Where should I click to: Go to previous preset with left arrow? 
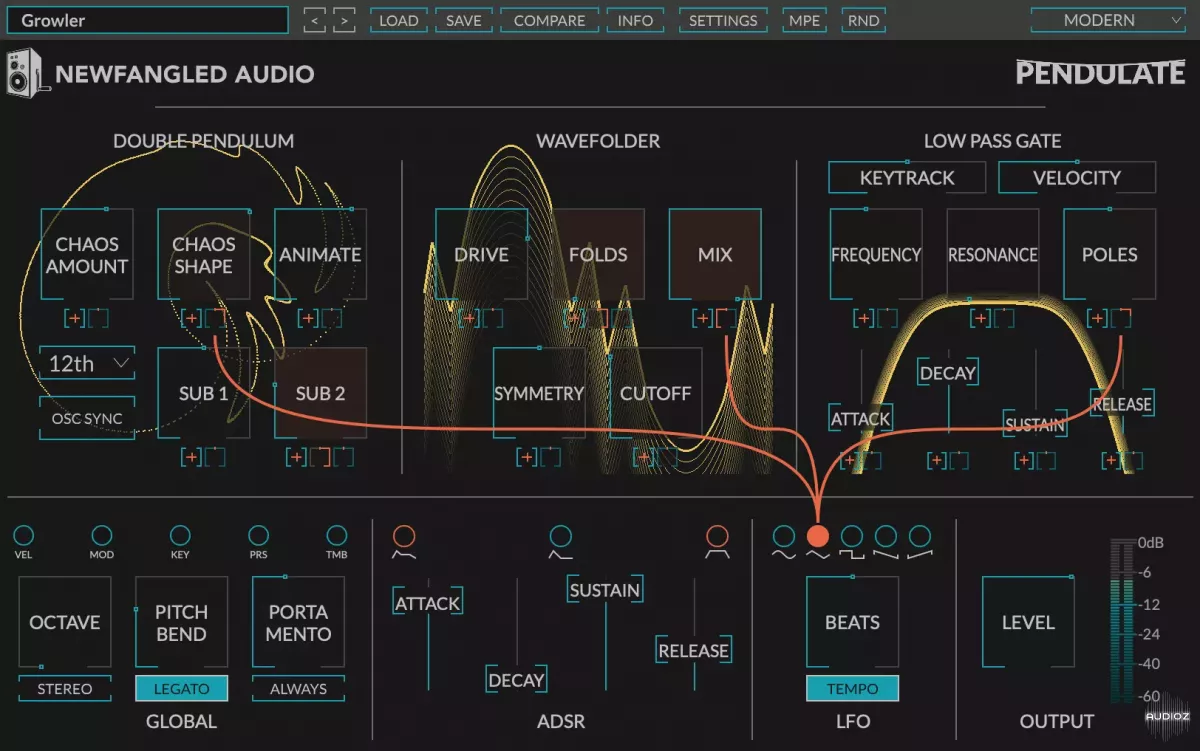(x=315, y=20)
